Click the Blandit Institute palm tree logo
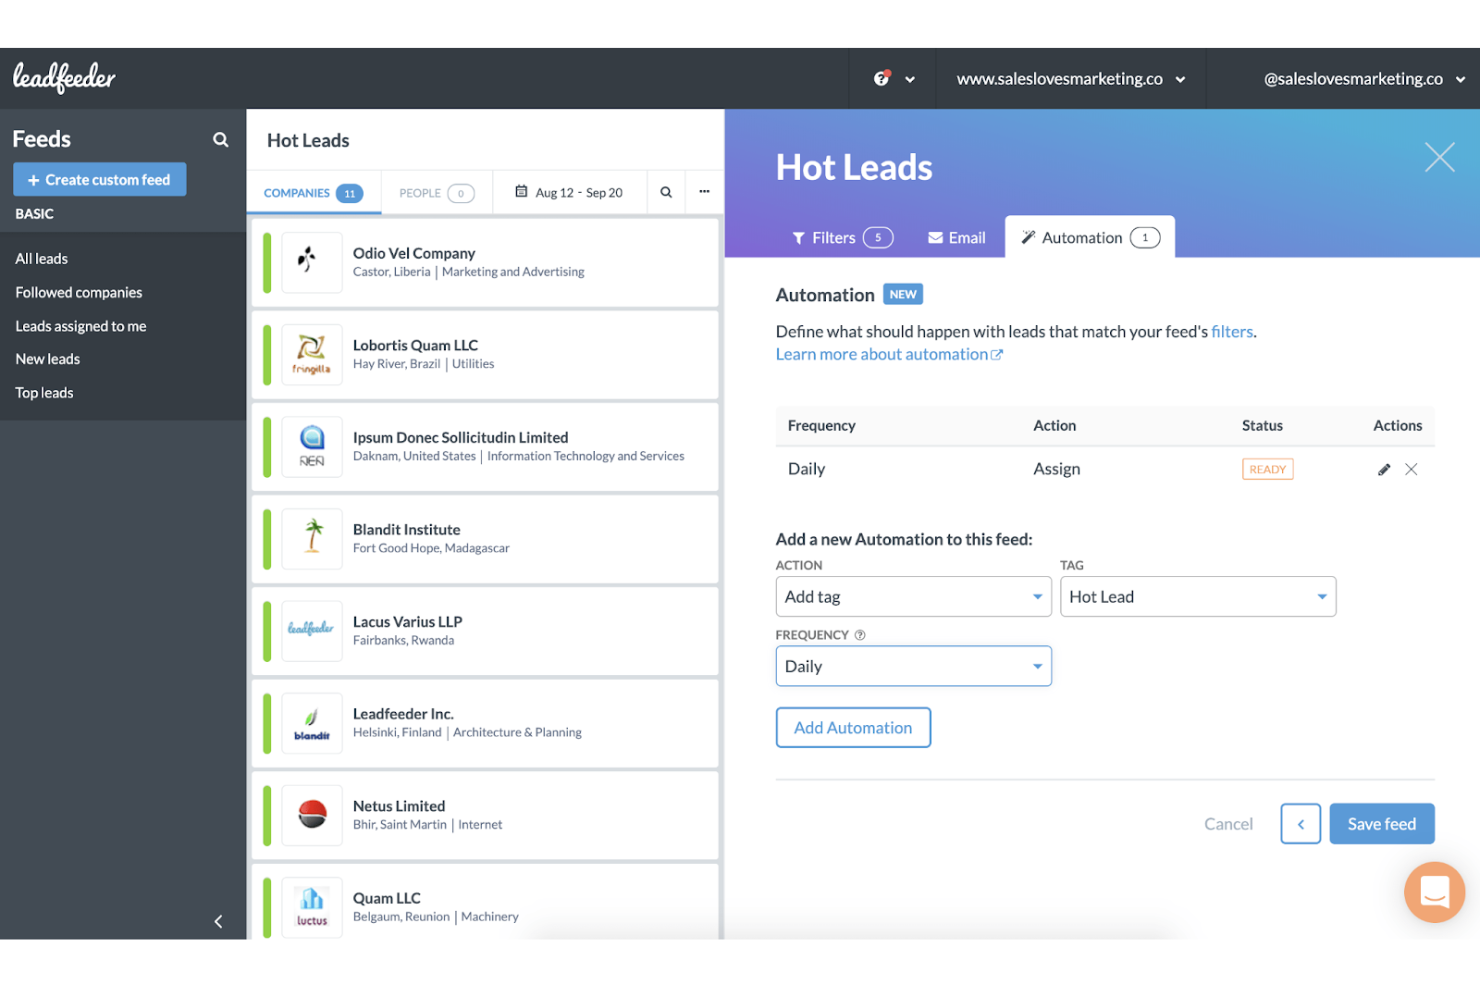 pyautogui.click(x=312, y=538)
